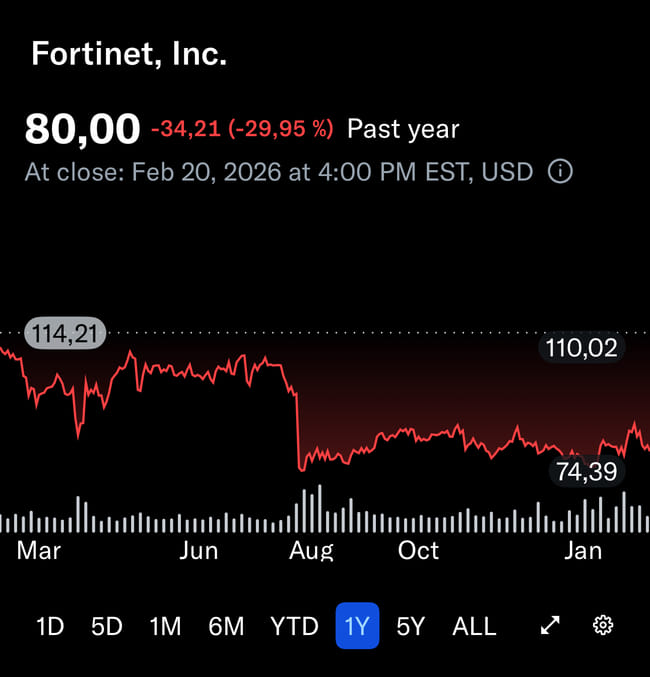
Task: Select the 1D time range
Action: pyautogui.click(x=50, y=626)
